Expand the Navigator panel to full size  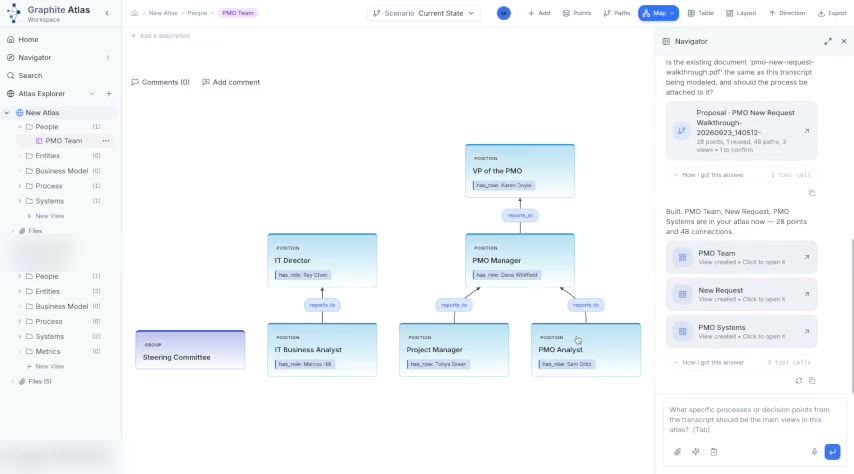[828, 41]
